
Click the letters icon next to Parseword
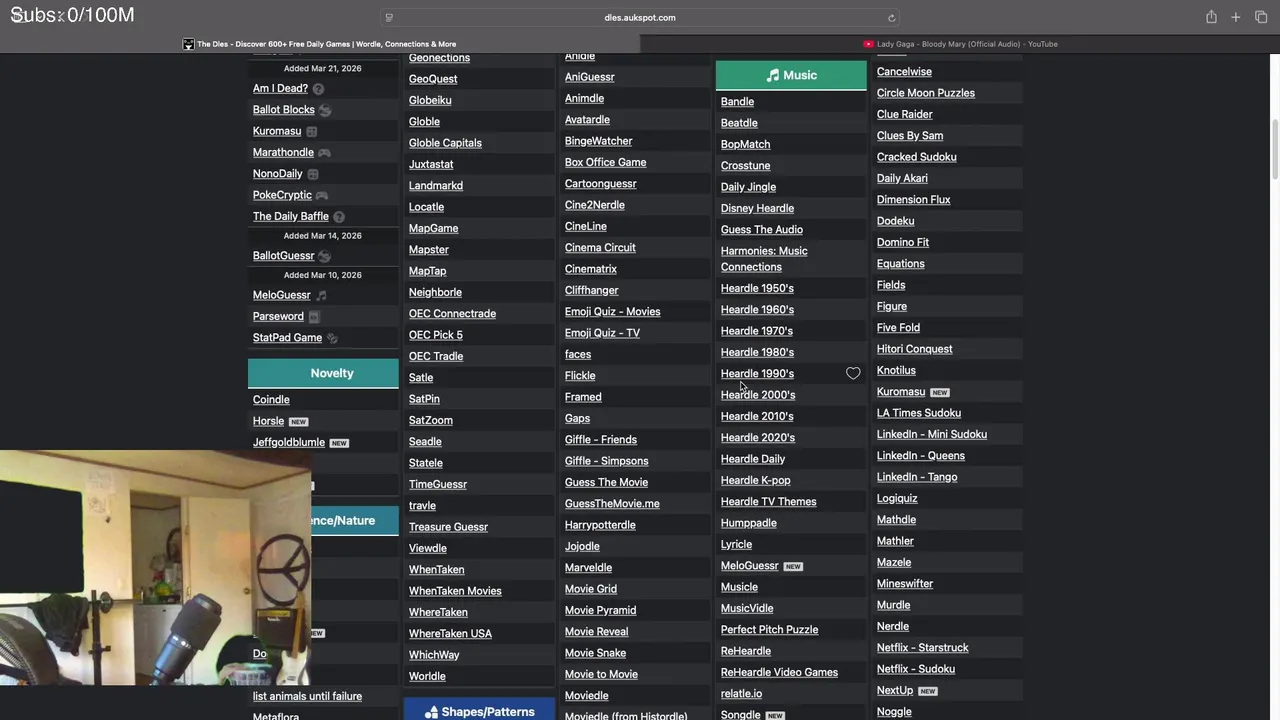314,317
